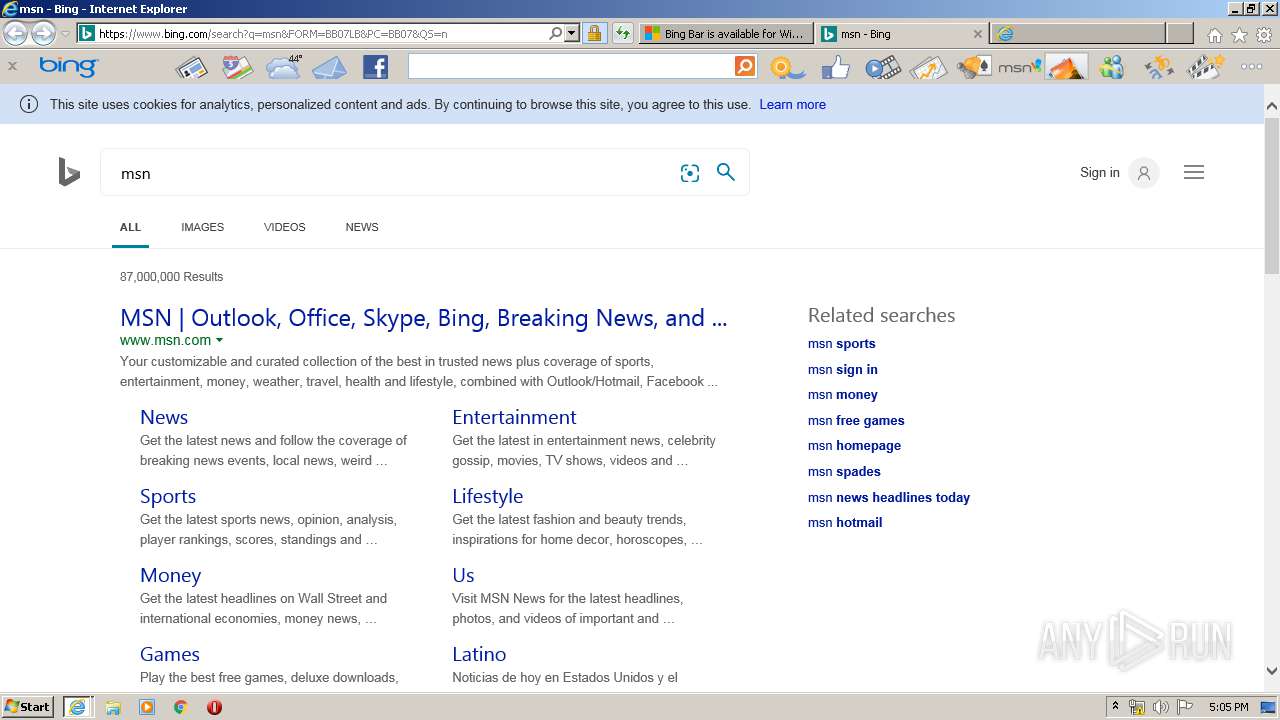1280x720 pixels.
Task: Open the Latino sublink
Action: tap(479, 654)
